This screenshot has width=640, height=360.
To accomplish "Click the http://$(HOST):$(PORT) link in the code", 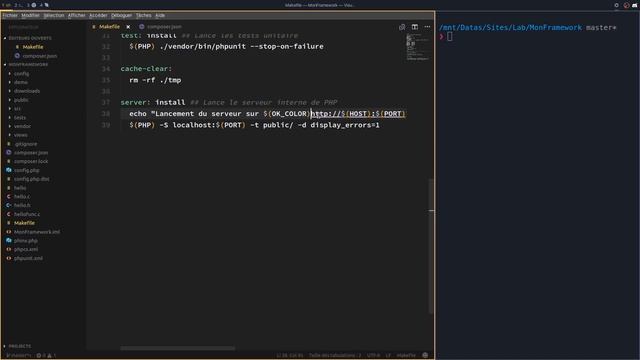I will point(358,113).
